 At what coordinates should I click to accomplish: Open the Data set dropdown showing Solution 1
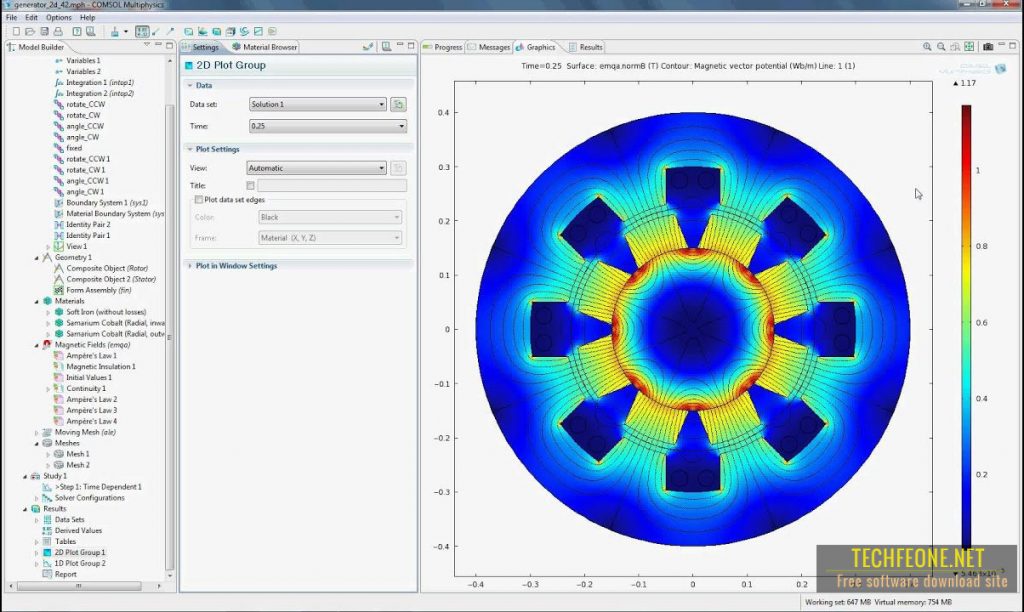click(x=317, y=105)
